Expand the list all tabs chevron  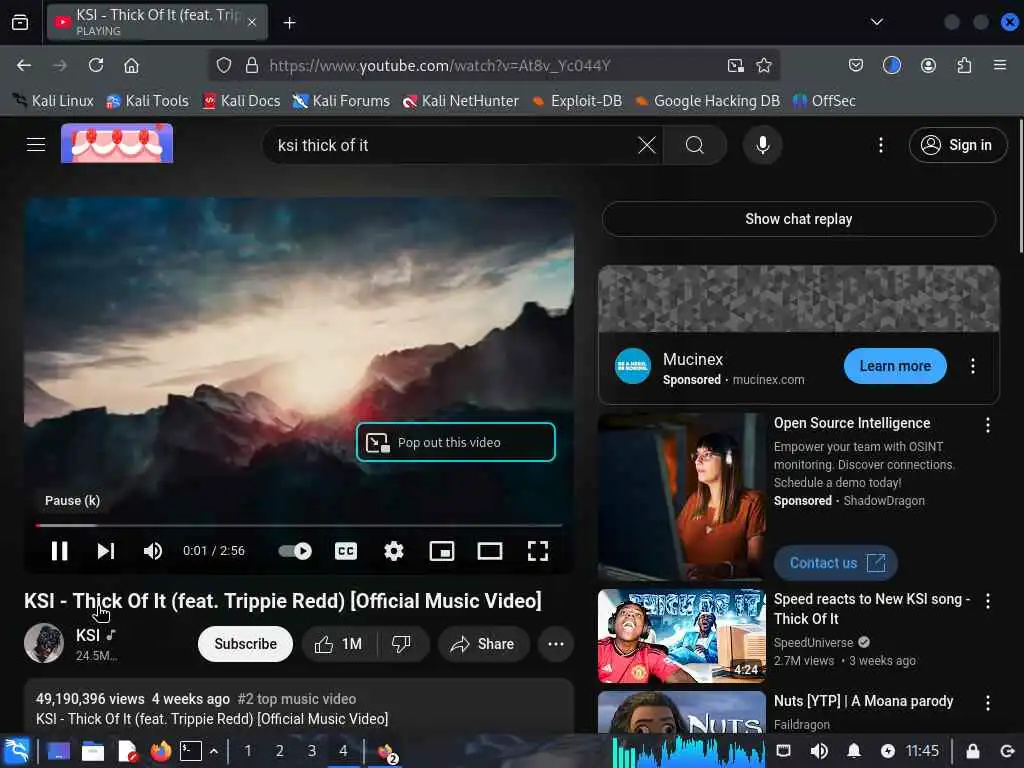[x=877, y=22]
